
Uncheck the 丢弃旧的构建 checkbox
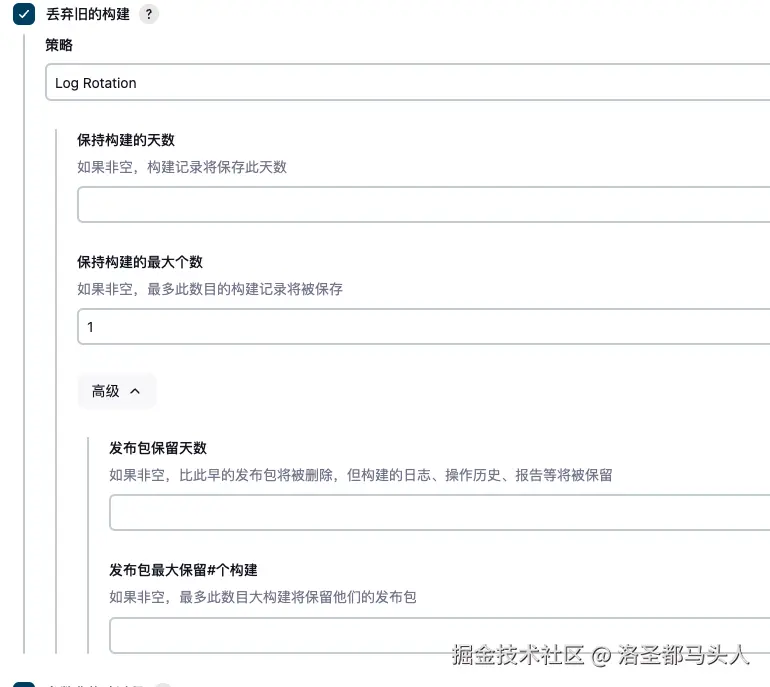pos(24,14)
